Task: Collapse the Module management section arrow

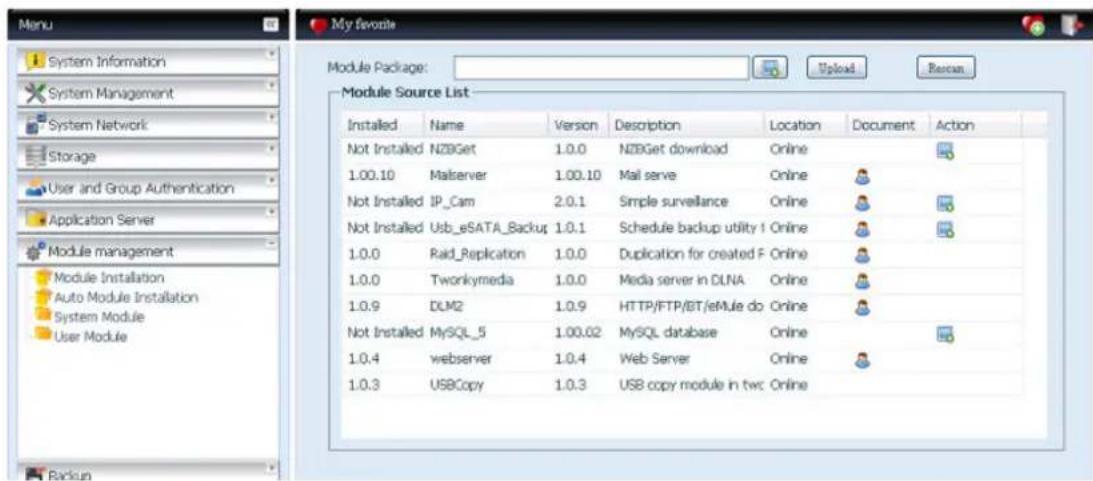Action: pos(273,242)
